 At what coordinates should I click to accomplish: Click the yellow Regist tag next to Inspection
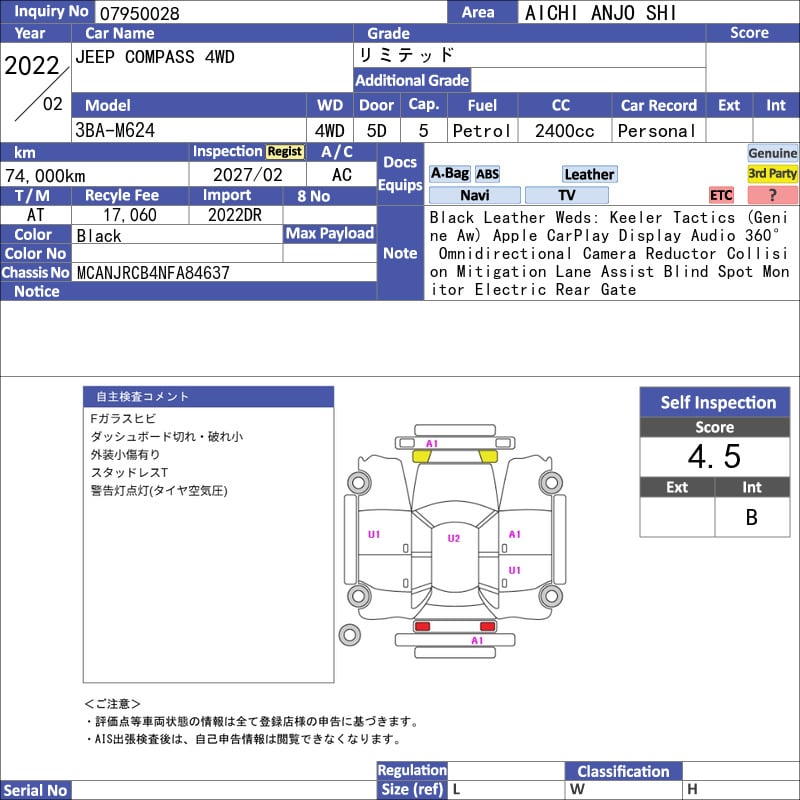click(284, 152)
